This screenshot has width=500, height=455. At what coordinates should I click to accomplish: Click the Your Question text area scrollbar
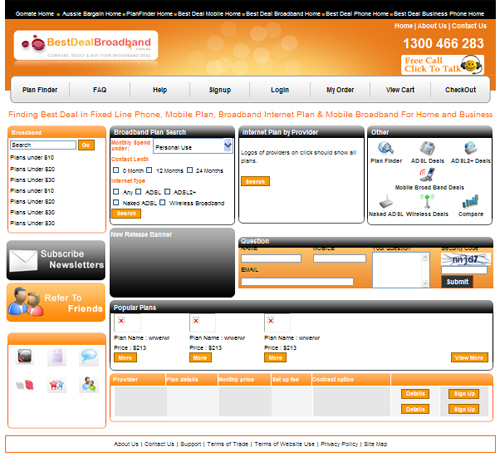click(425, 270)
